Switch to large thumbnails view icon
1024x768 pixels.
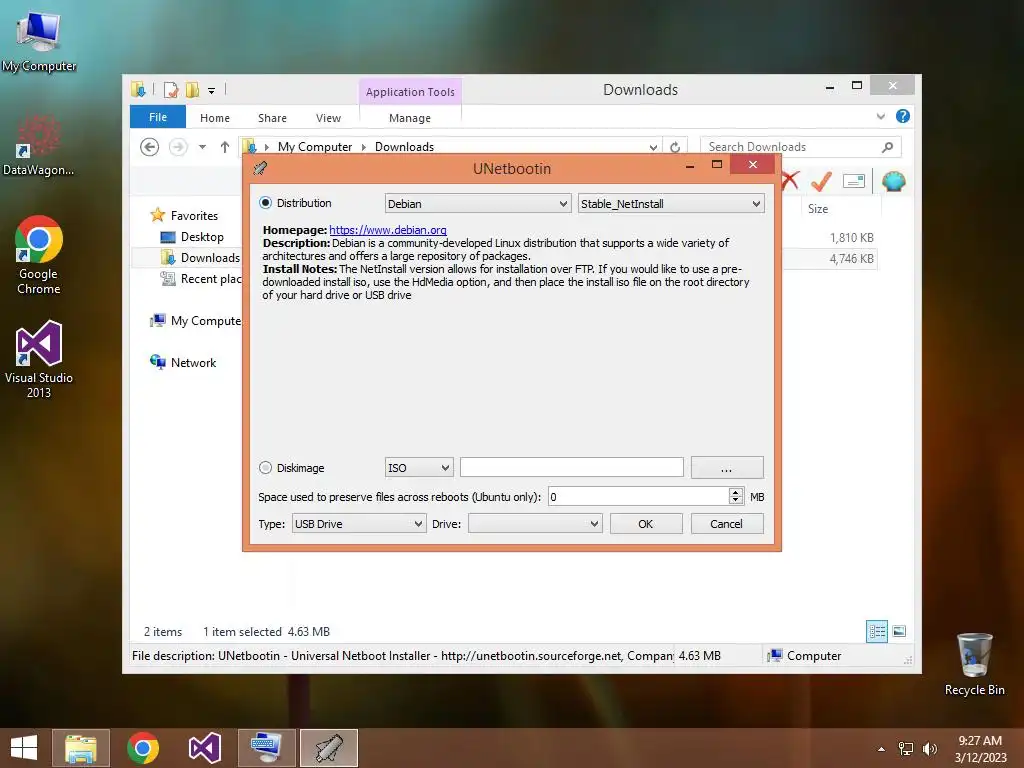[899, 631]
